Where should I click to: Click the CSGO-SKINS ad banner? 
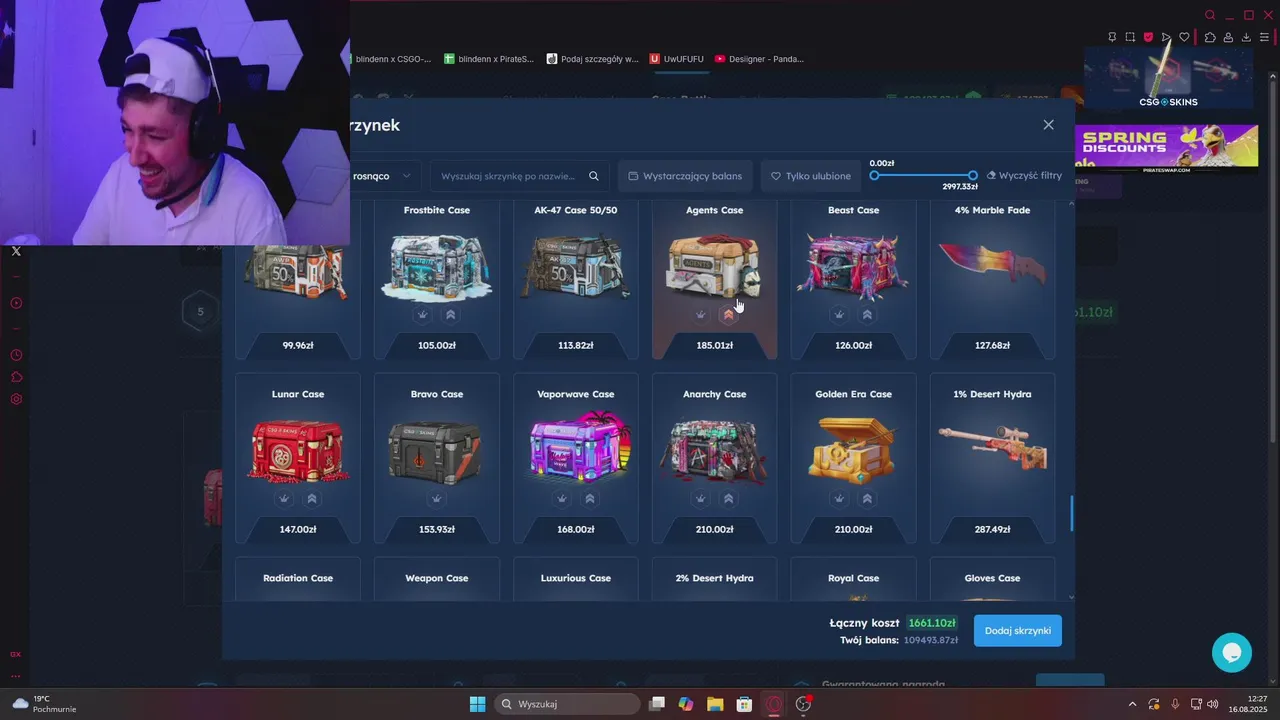click(1168, 78)
